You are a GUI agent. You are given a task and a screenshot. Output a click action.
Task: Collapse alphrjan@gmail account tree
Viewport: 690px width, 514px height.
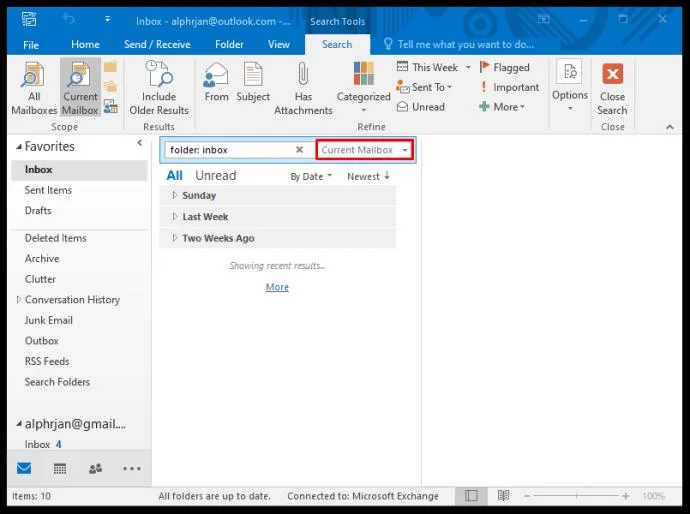tap(19, 424)
